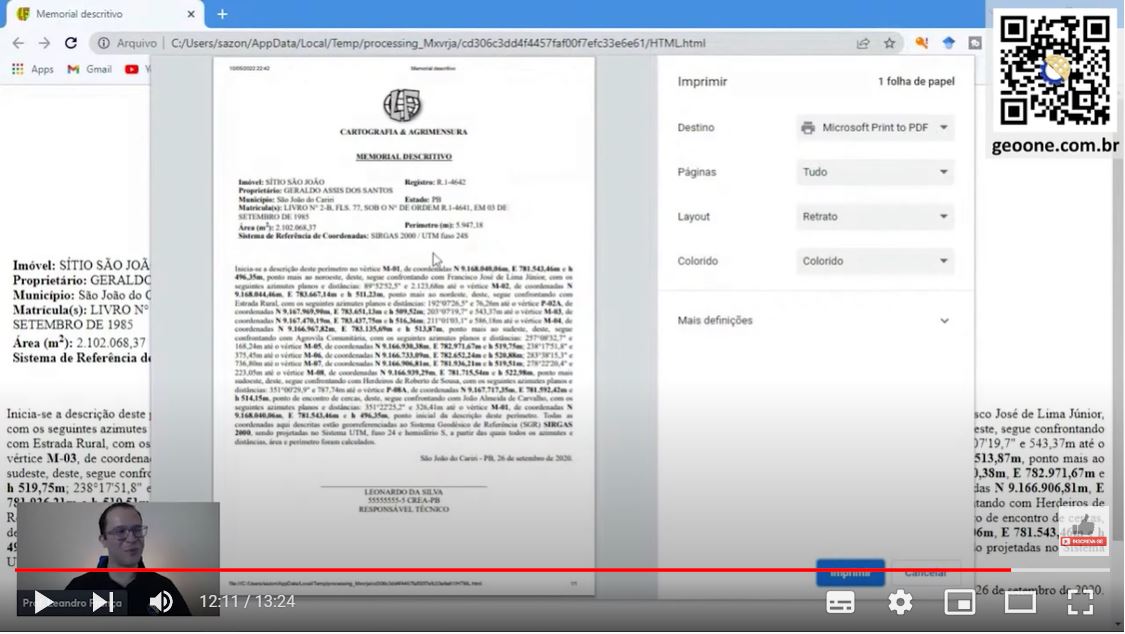Viewport: 1125px width, 634px height.
Task: Toggle theater mode
Action: (1020, 602)
